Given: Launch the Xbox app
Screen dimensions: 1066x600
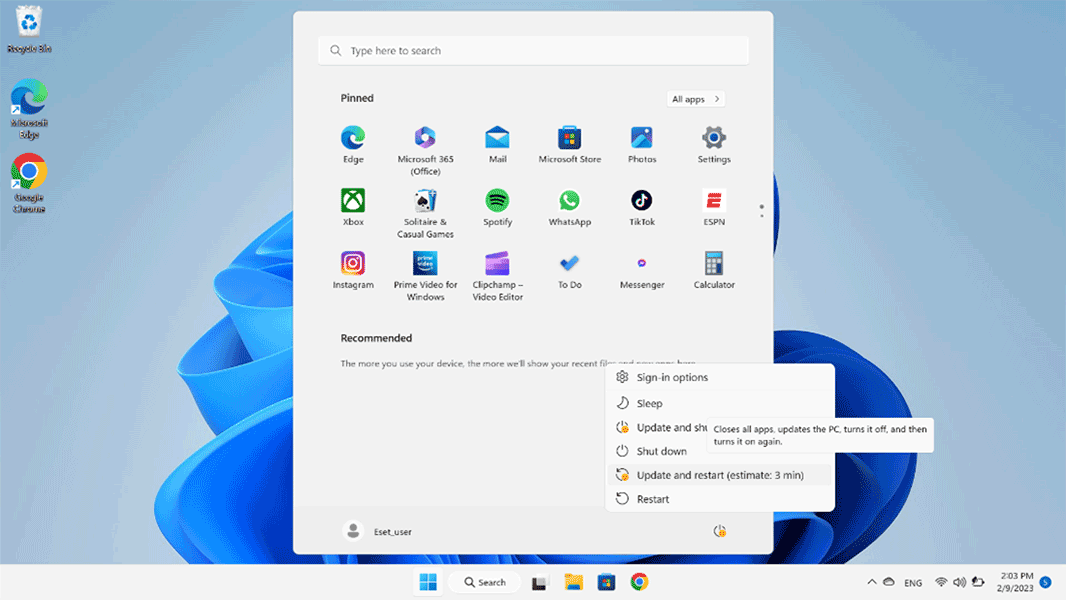Looking at the screenshot, I should click(x=353, y=201).
